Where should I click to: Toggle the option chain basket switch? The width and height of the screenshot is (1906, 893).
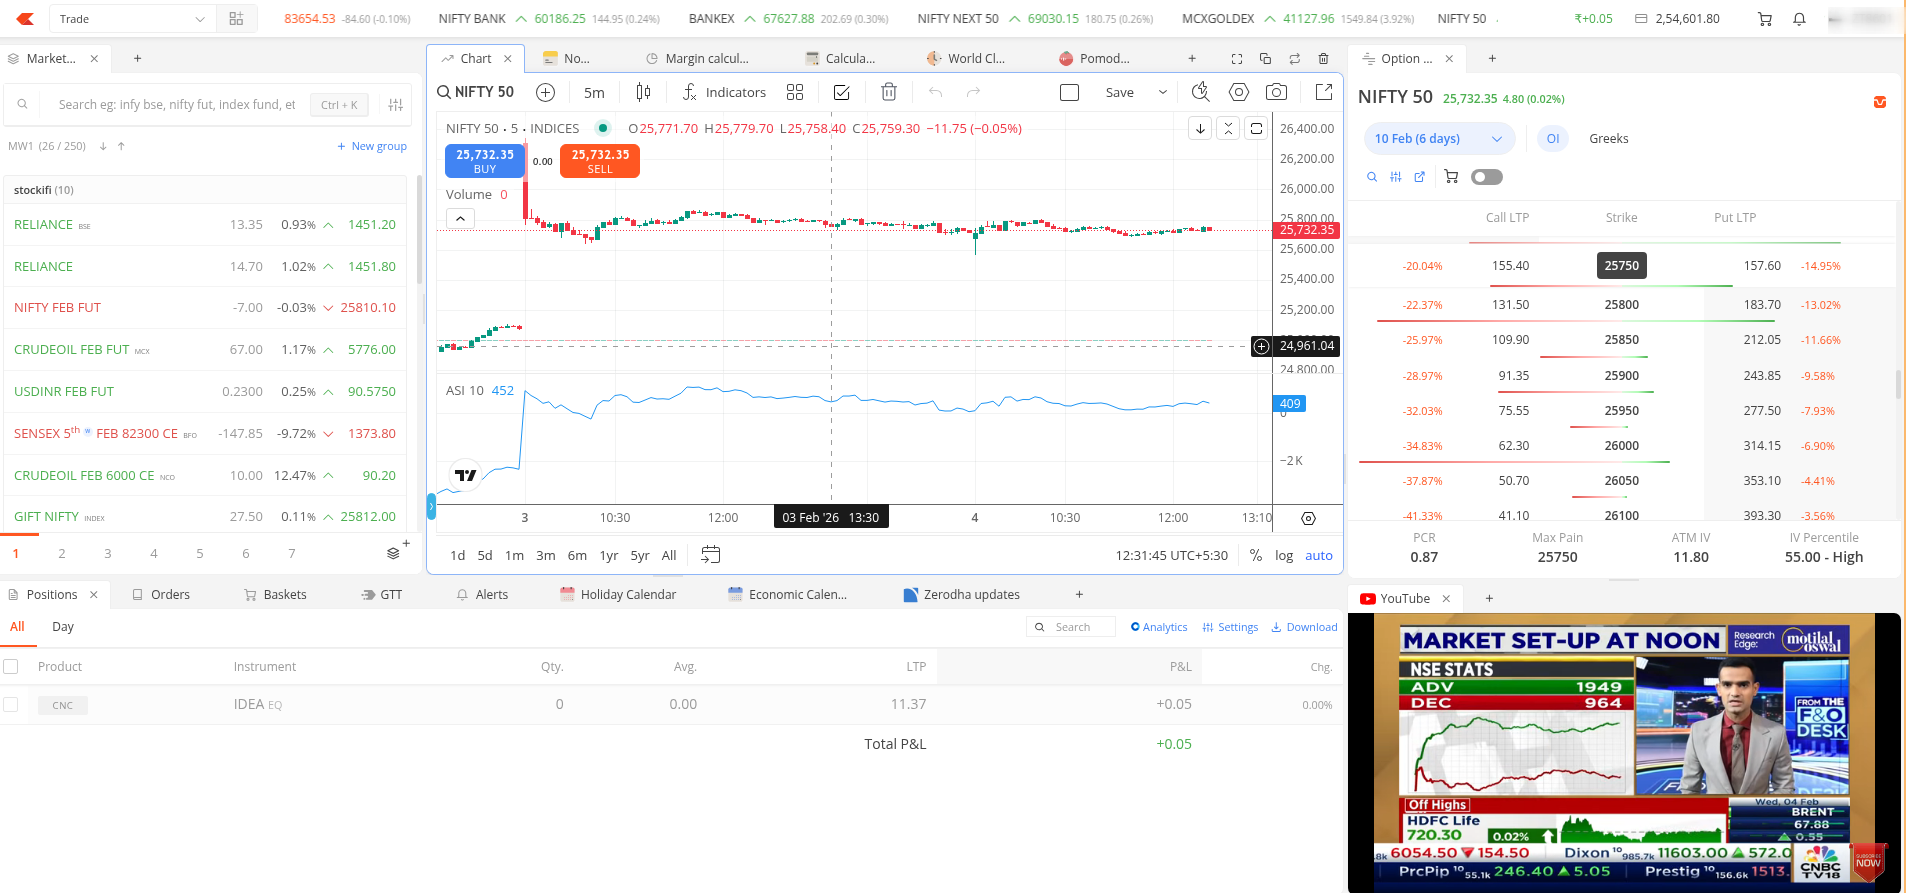tap(1486, 177)
